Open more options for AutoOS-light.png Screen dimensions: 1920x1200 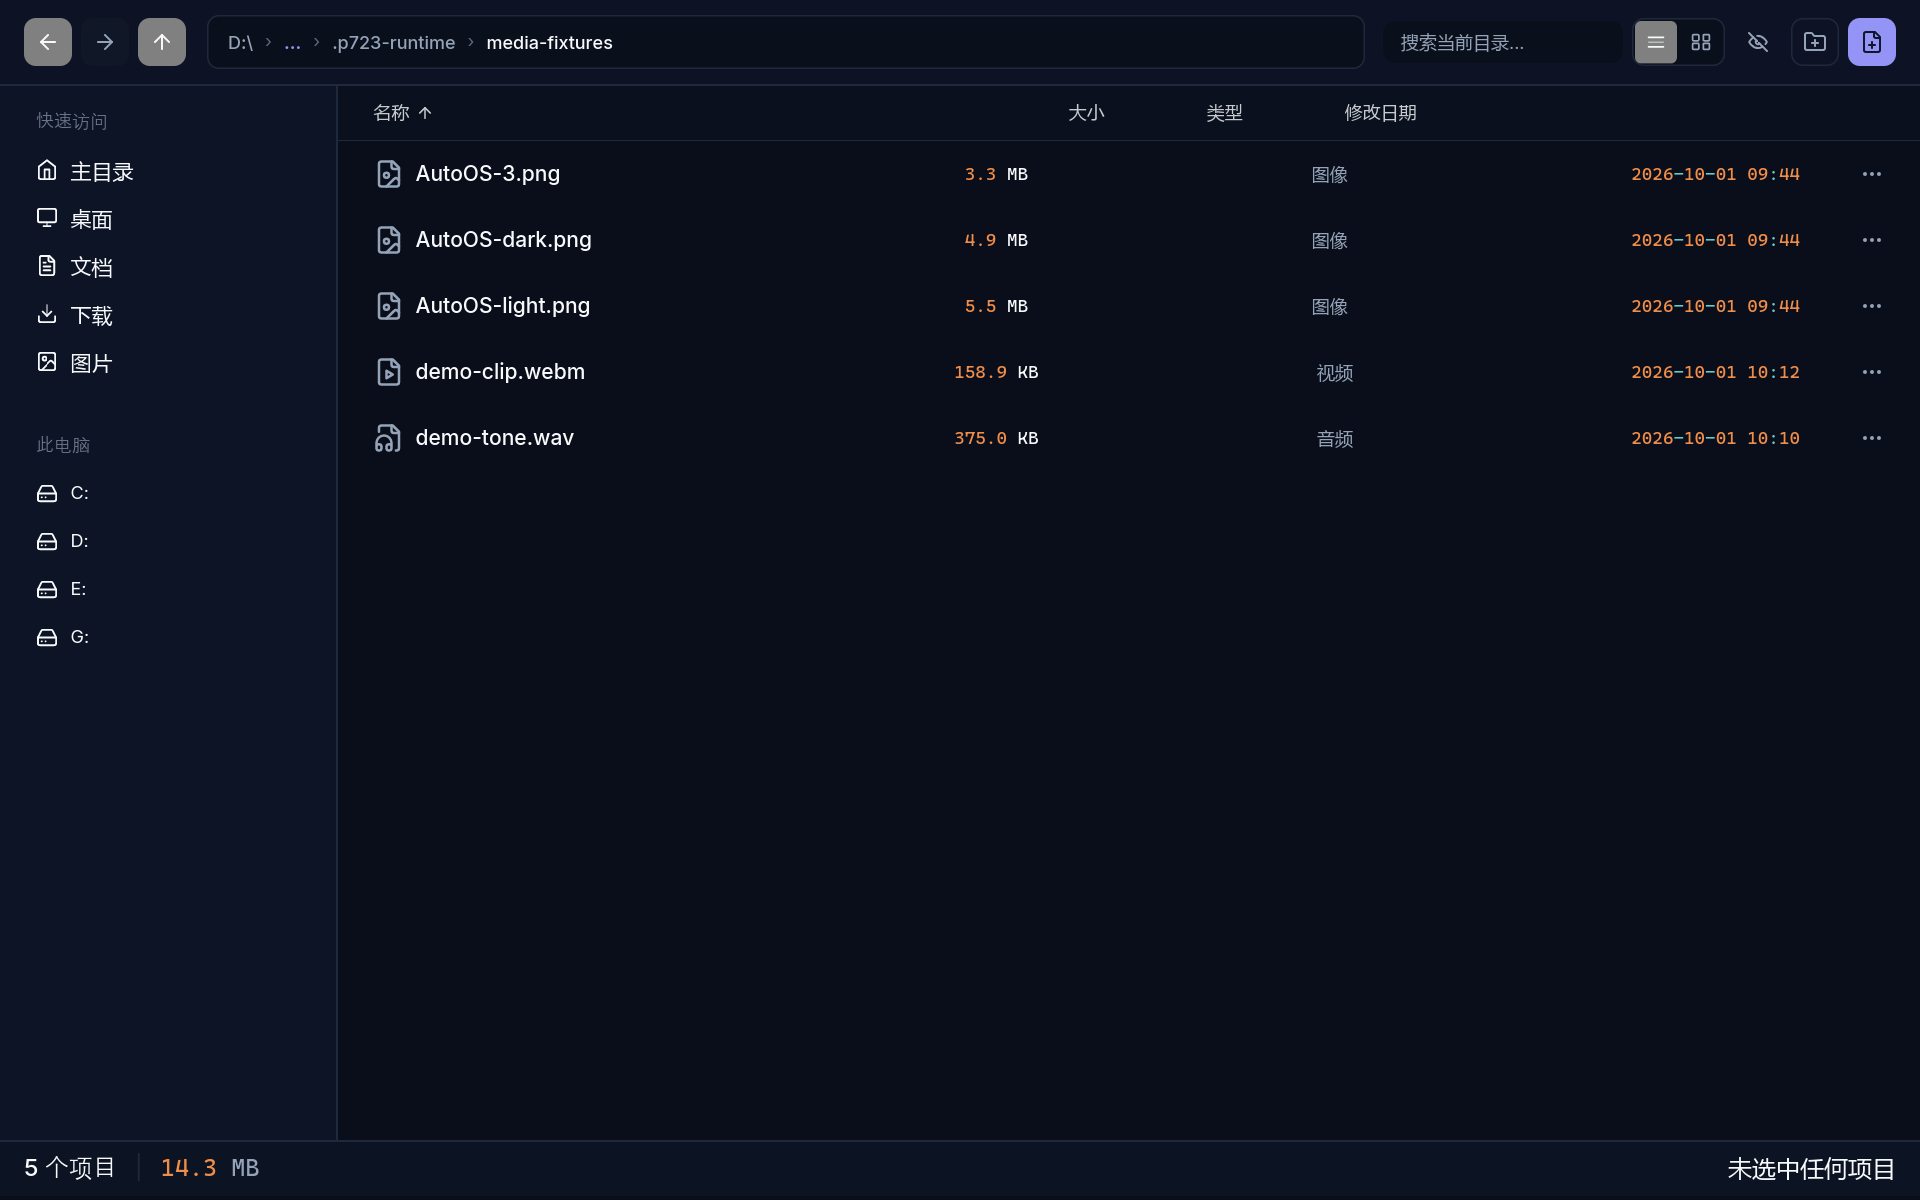[1872, 306]
